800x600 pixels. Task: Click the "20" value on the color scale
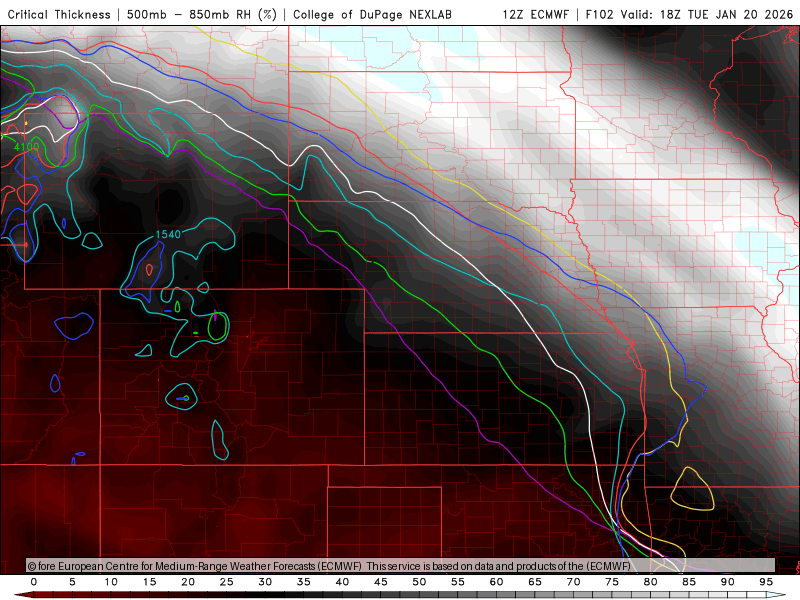pyautogui.click(x=188, y=582)
